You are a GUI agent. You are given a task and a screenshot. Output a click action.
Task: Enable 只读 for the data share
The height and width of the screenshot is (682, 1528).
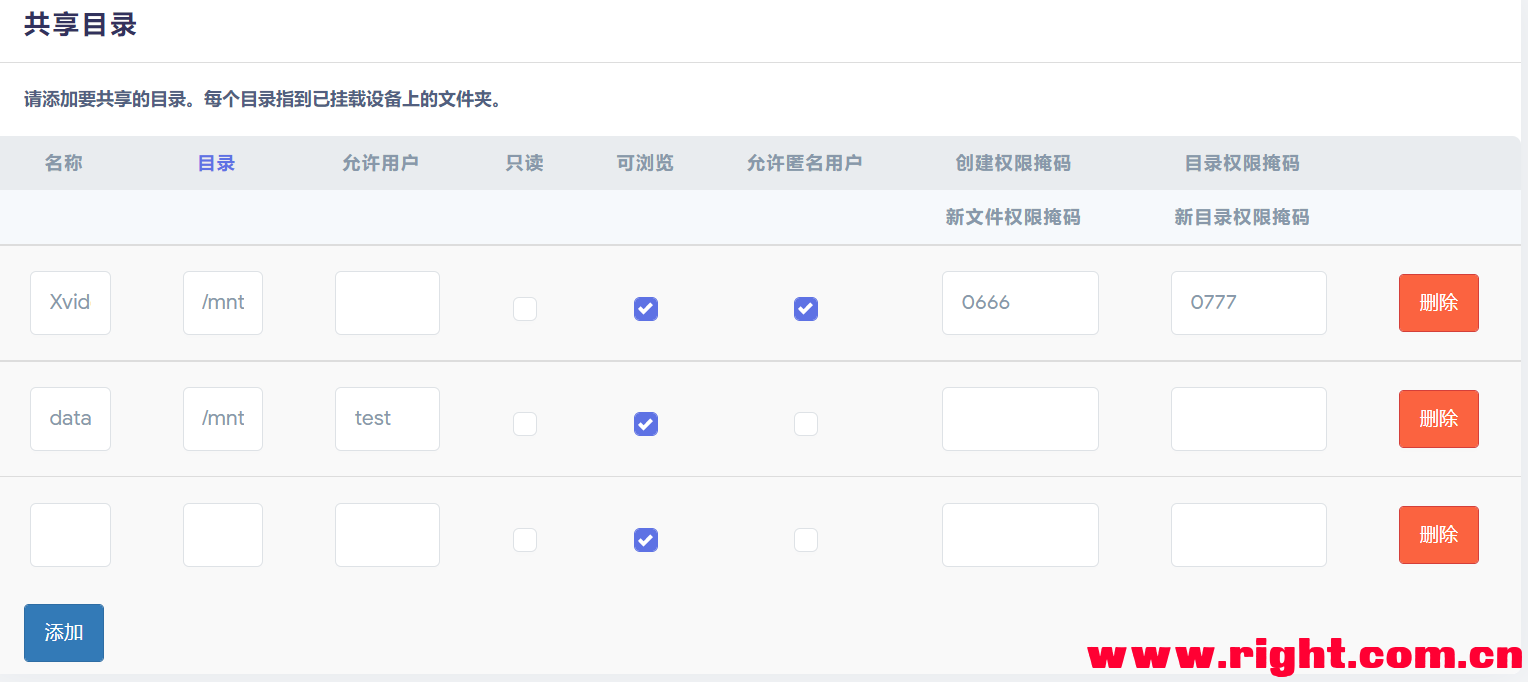[525, 424]
